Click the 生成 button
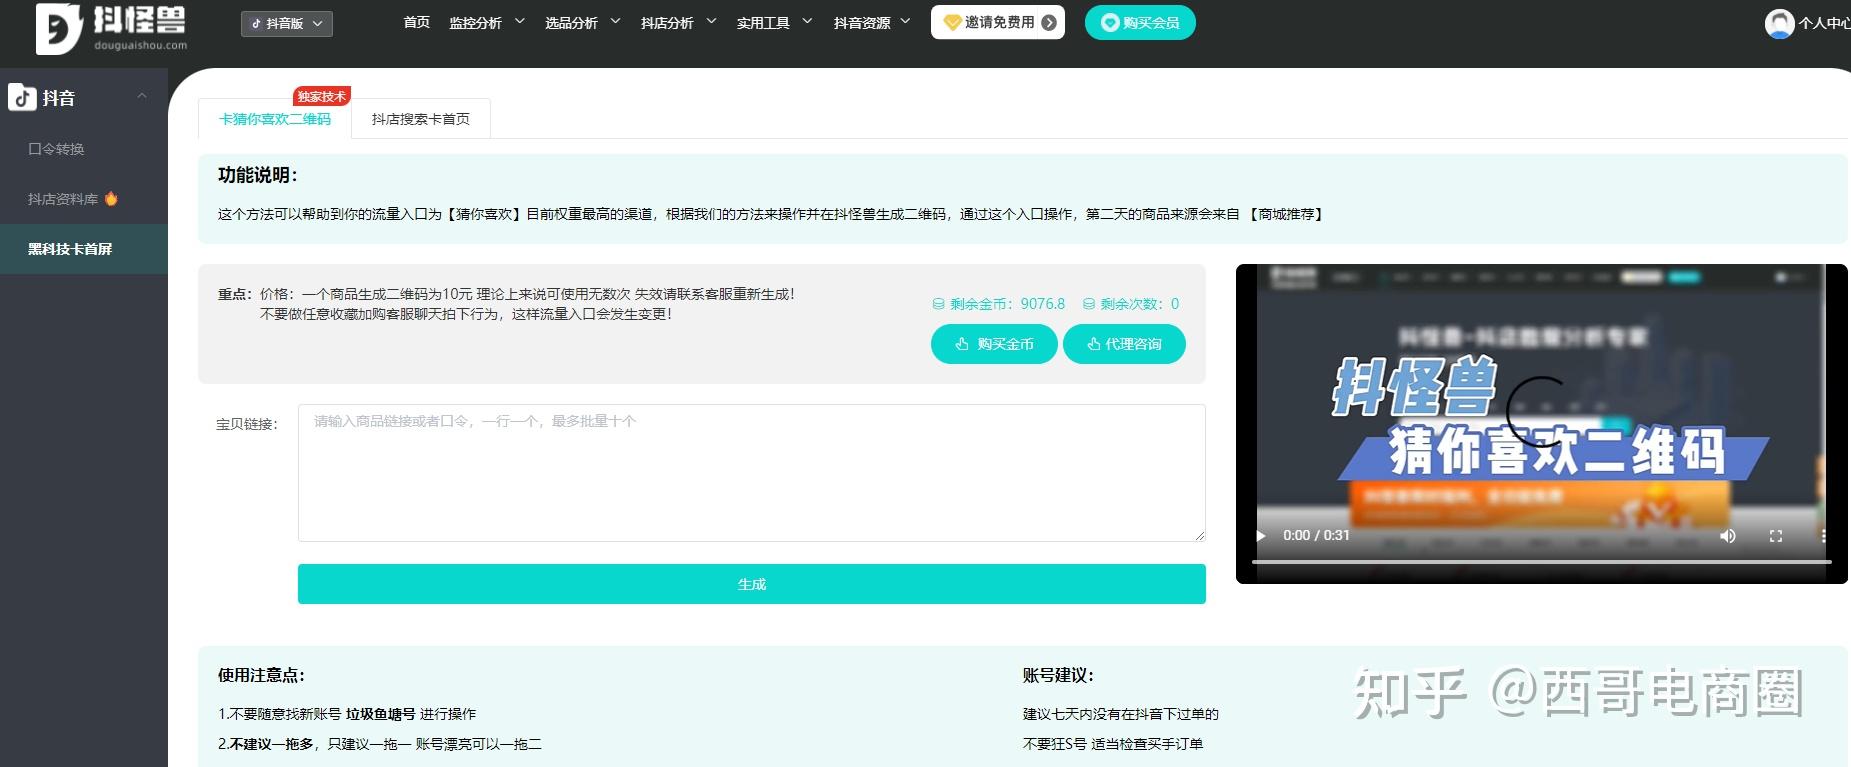 click(x=752, y=584)
